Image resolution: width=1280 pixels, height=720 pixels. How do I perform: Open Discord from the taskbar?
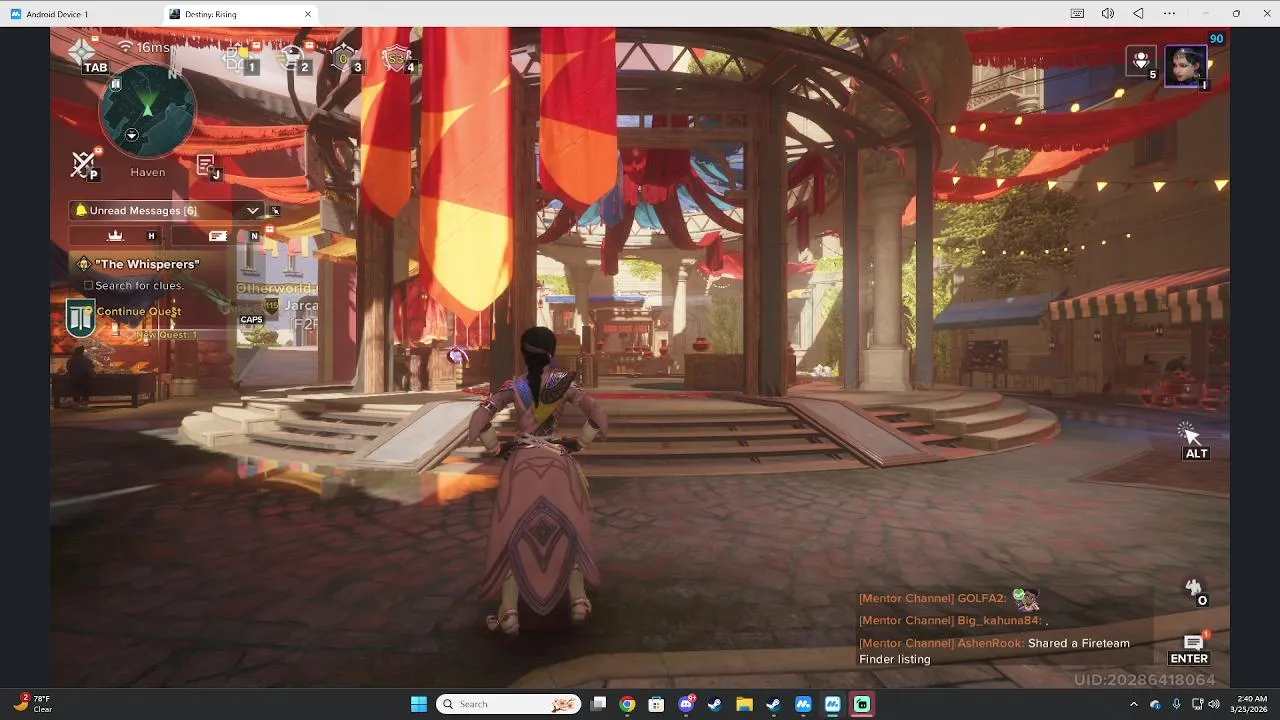(x=686, y=704)
